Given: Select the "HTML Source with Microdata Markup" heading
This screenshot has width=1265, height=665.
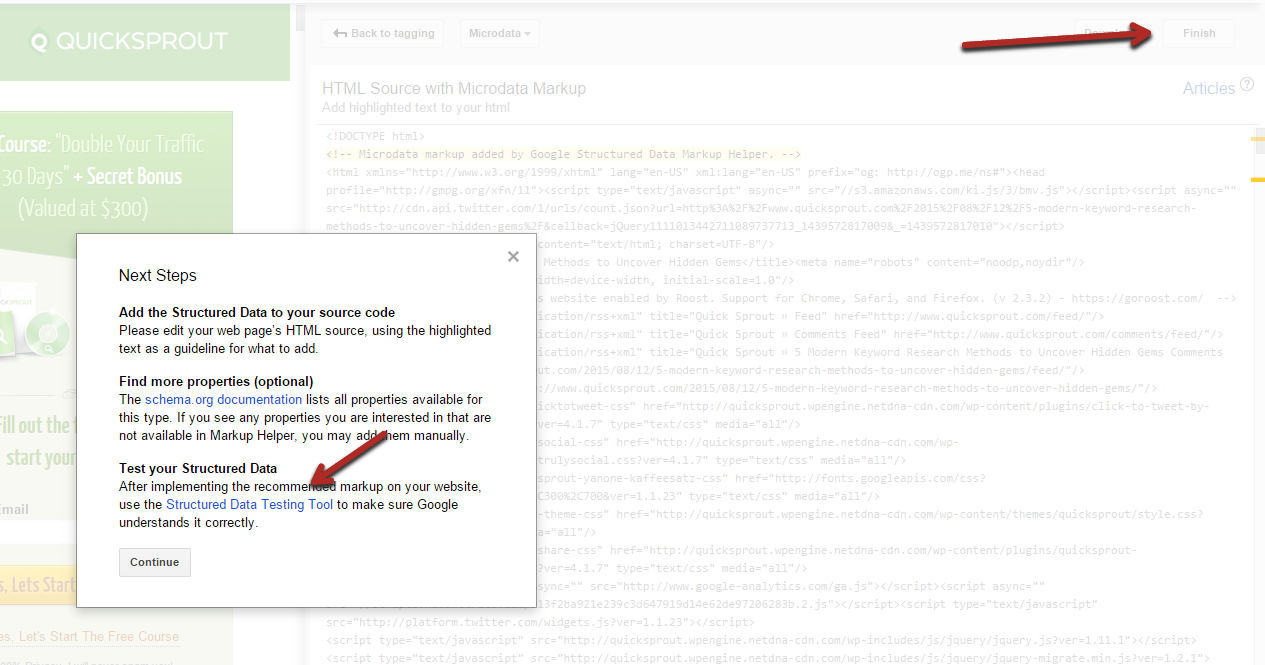Looking at the screenshot, I should click(454, 89).
